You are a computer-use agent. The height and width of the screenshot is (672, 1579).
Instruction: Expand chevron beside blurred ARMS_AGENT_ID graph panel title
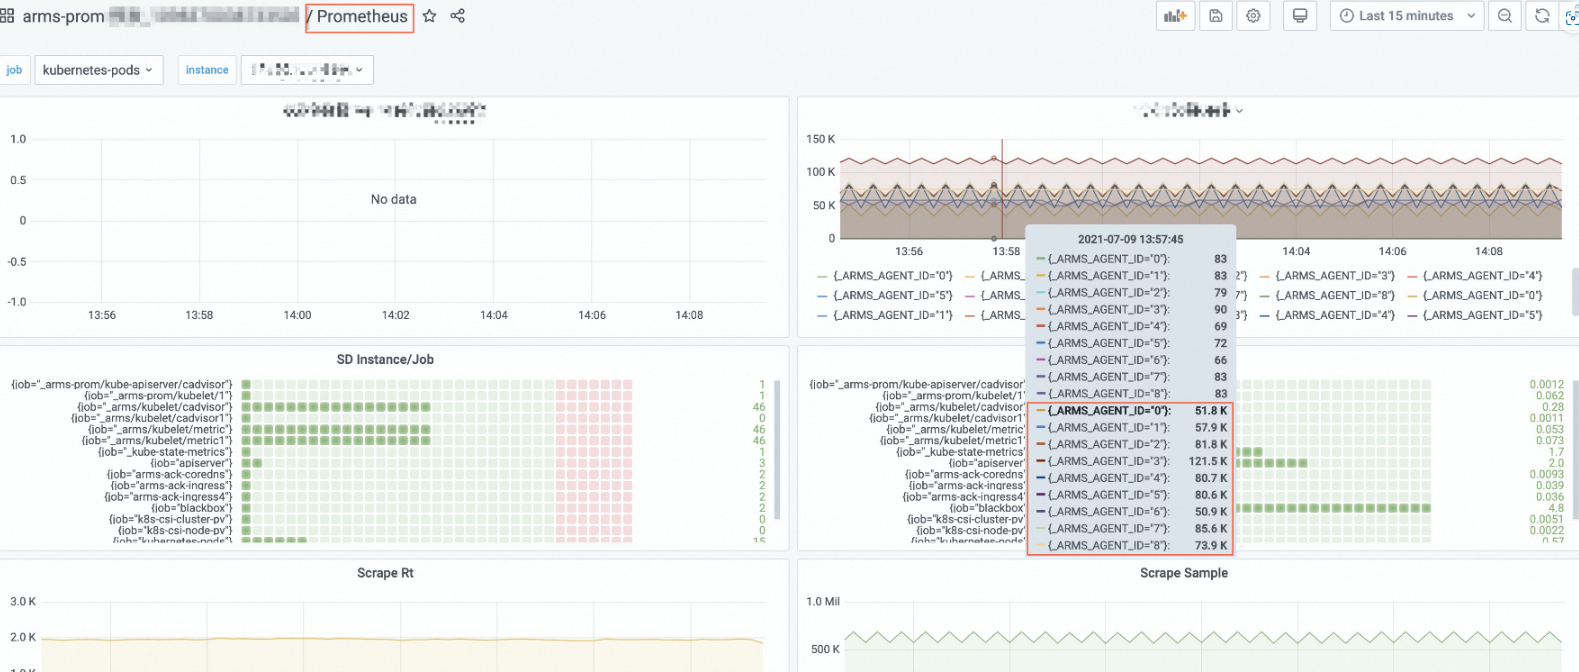(x=1240, y=111)
